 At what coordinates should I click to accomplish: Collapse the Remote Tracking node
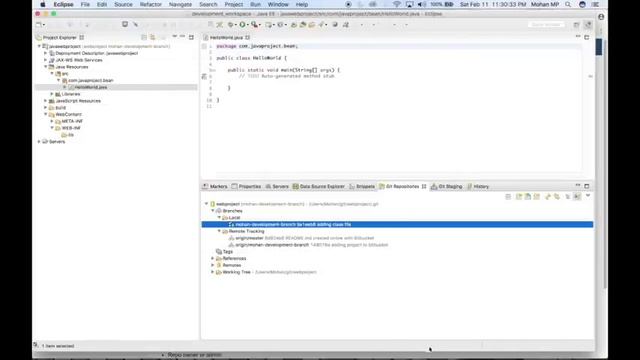coord(219,231)
